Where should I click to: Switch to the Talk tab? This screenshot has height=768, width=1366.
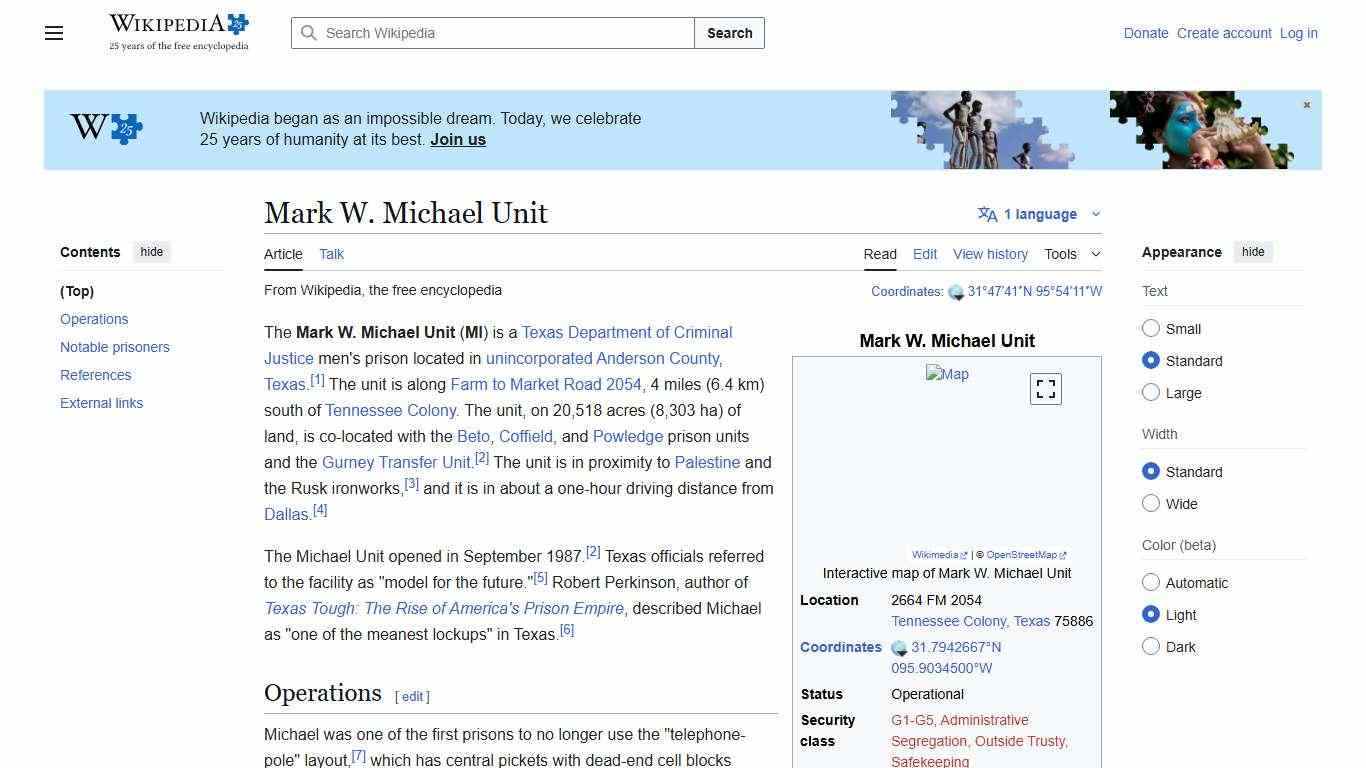point(331,254)
